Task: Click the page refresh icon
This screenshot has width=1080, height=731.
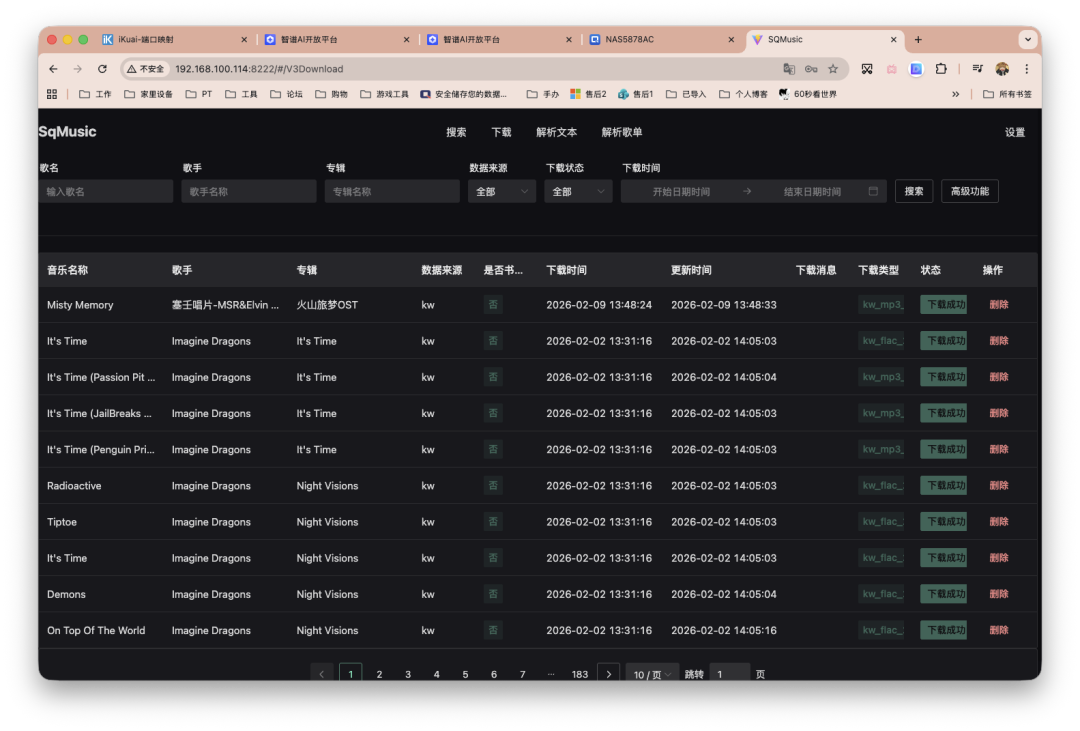Action: [x=103, y=70]
